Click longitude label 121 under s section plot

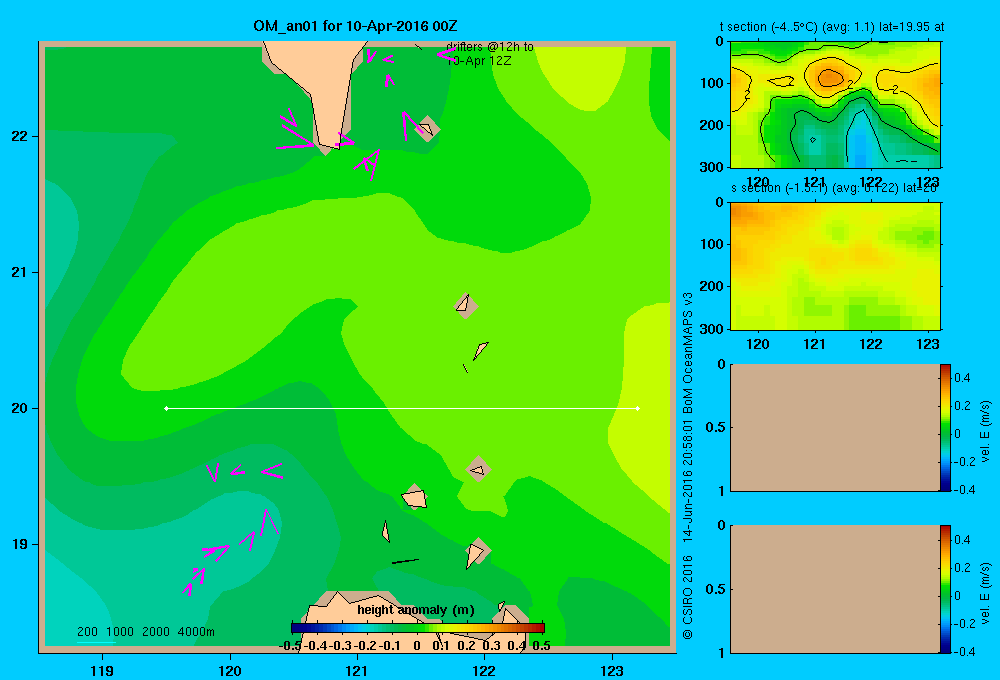[814, 344]
